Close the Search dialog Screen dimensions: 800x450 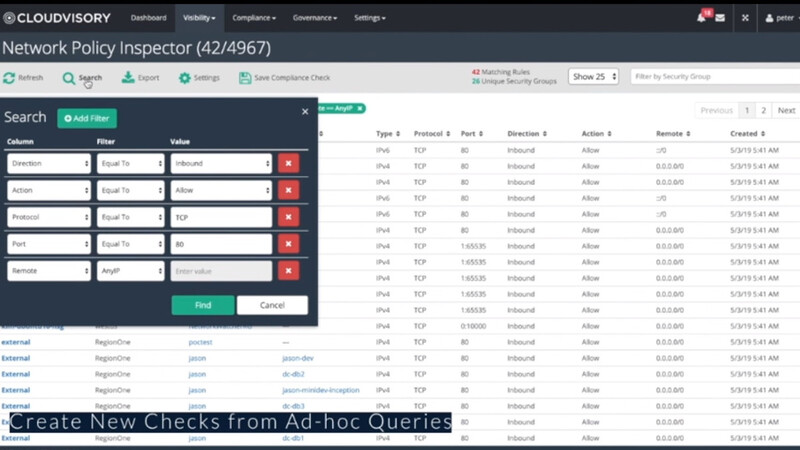click(x=305, y=112)
